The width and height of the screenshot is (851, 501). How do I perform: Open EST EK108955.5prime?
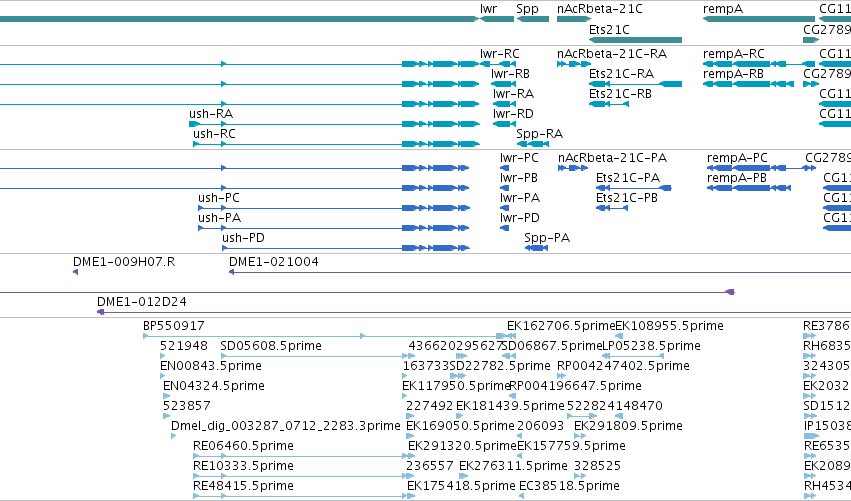(x=669, y=326)
